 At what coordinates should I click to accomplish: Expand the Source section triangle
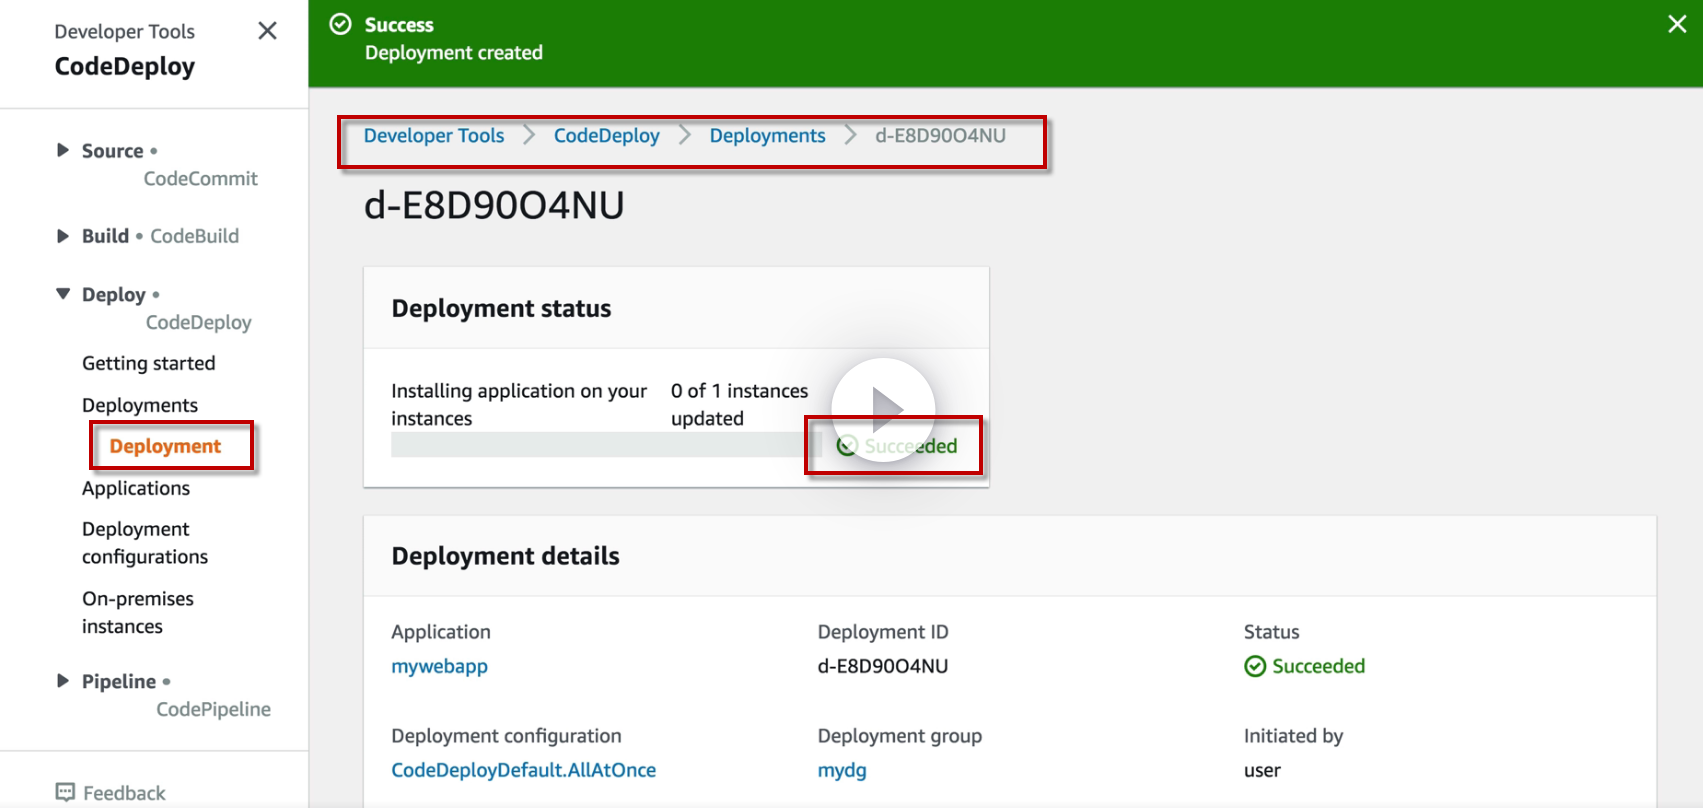63,150
